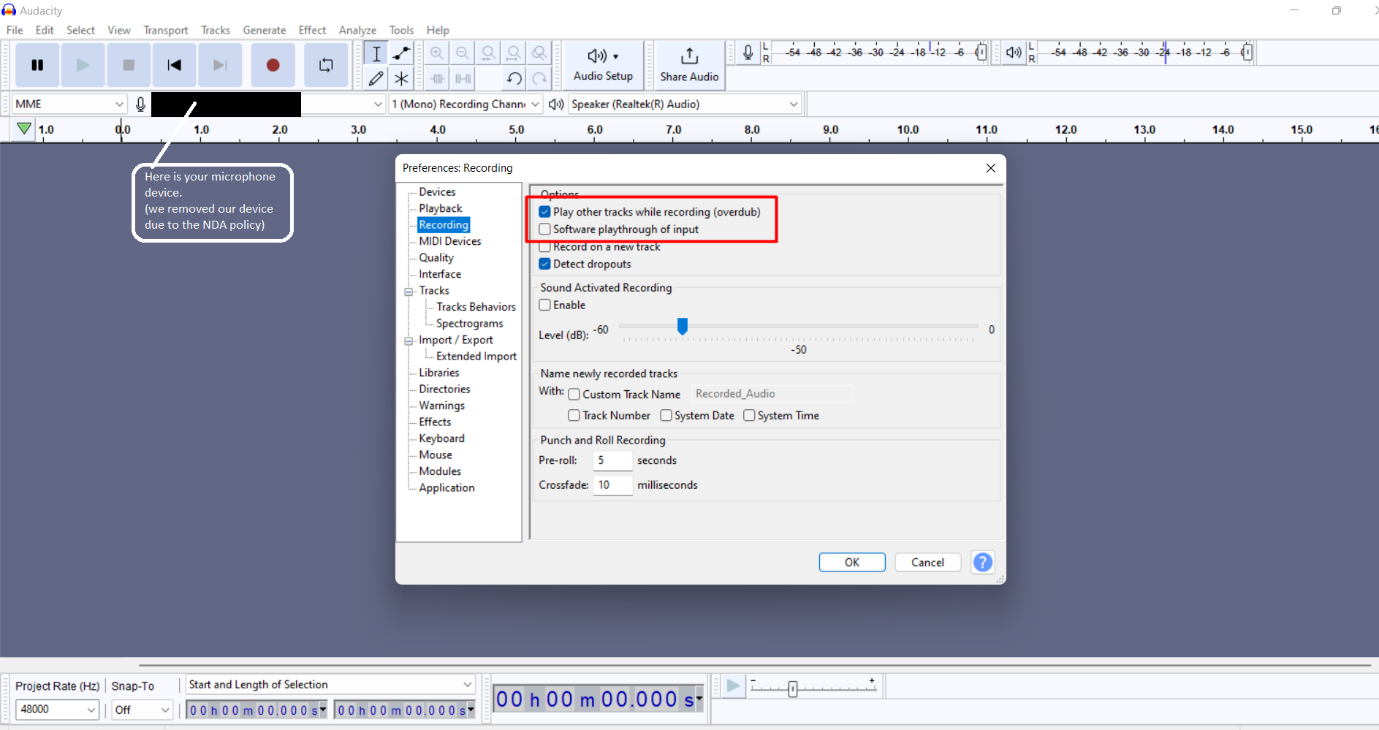Select Devices in preferences tree

(x=437, y=192)
